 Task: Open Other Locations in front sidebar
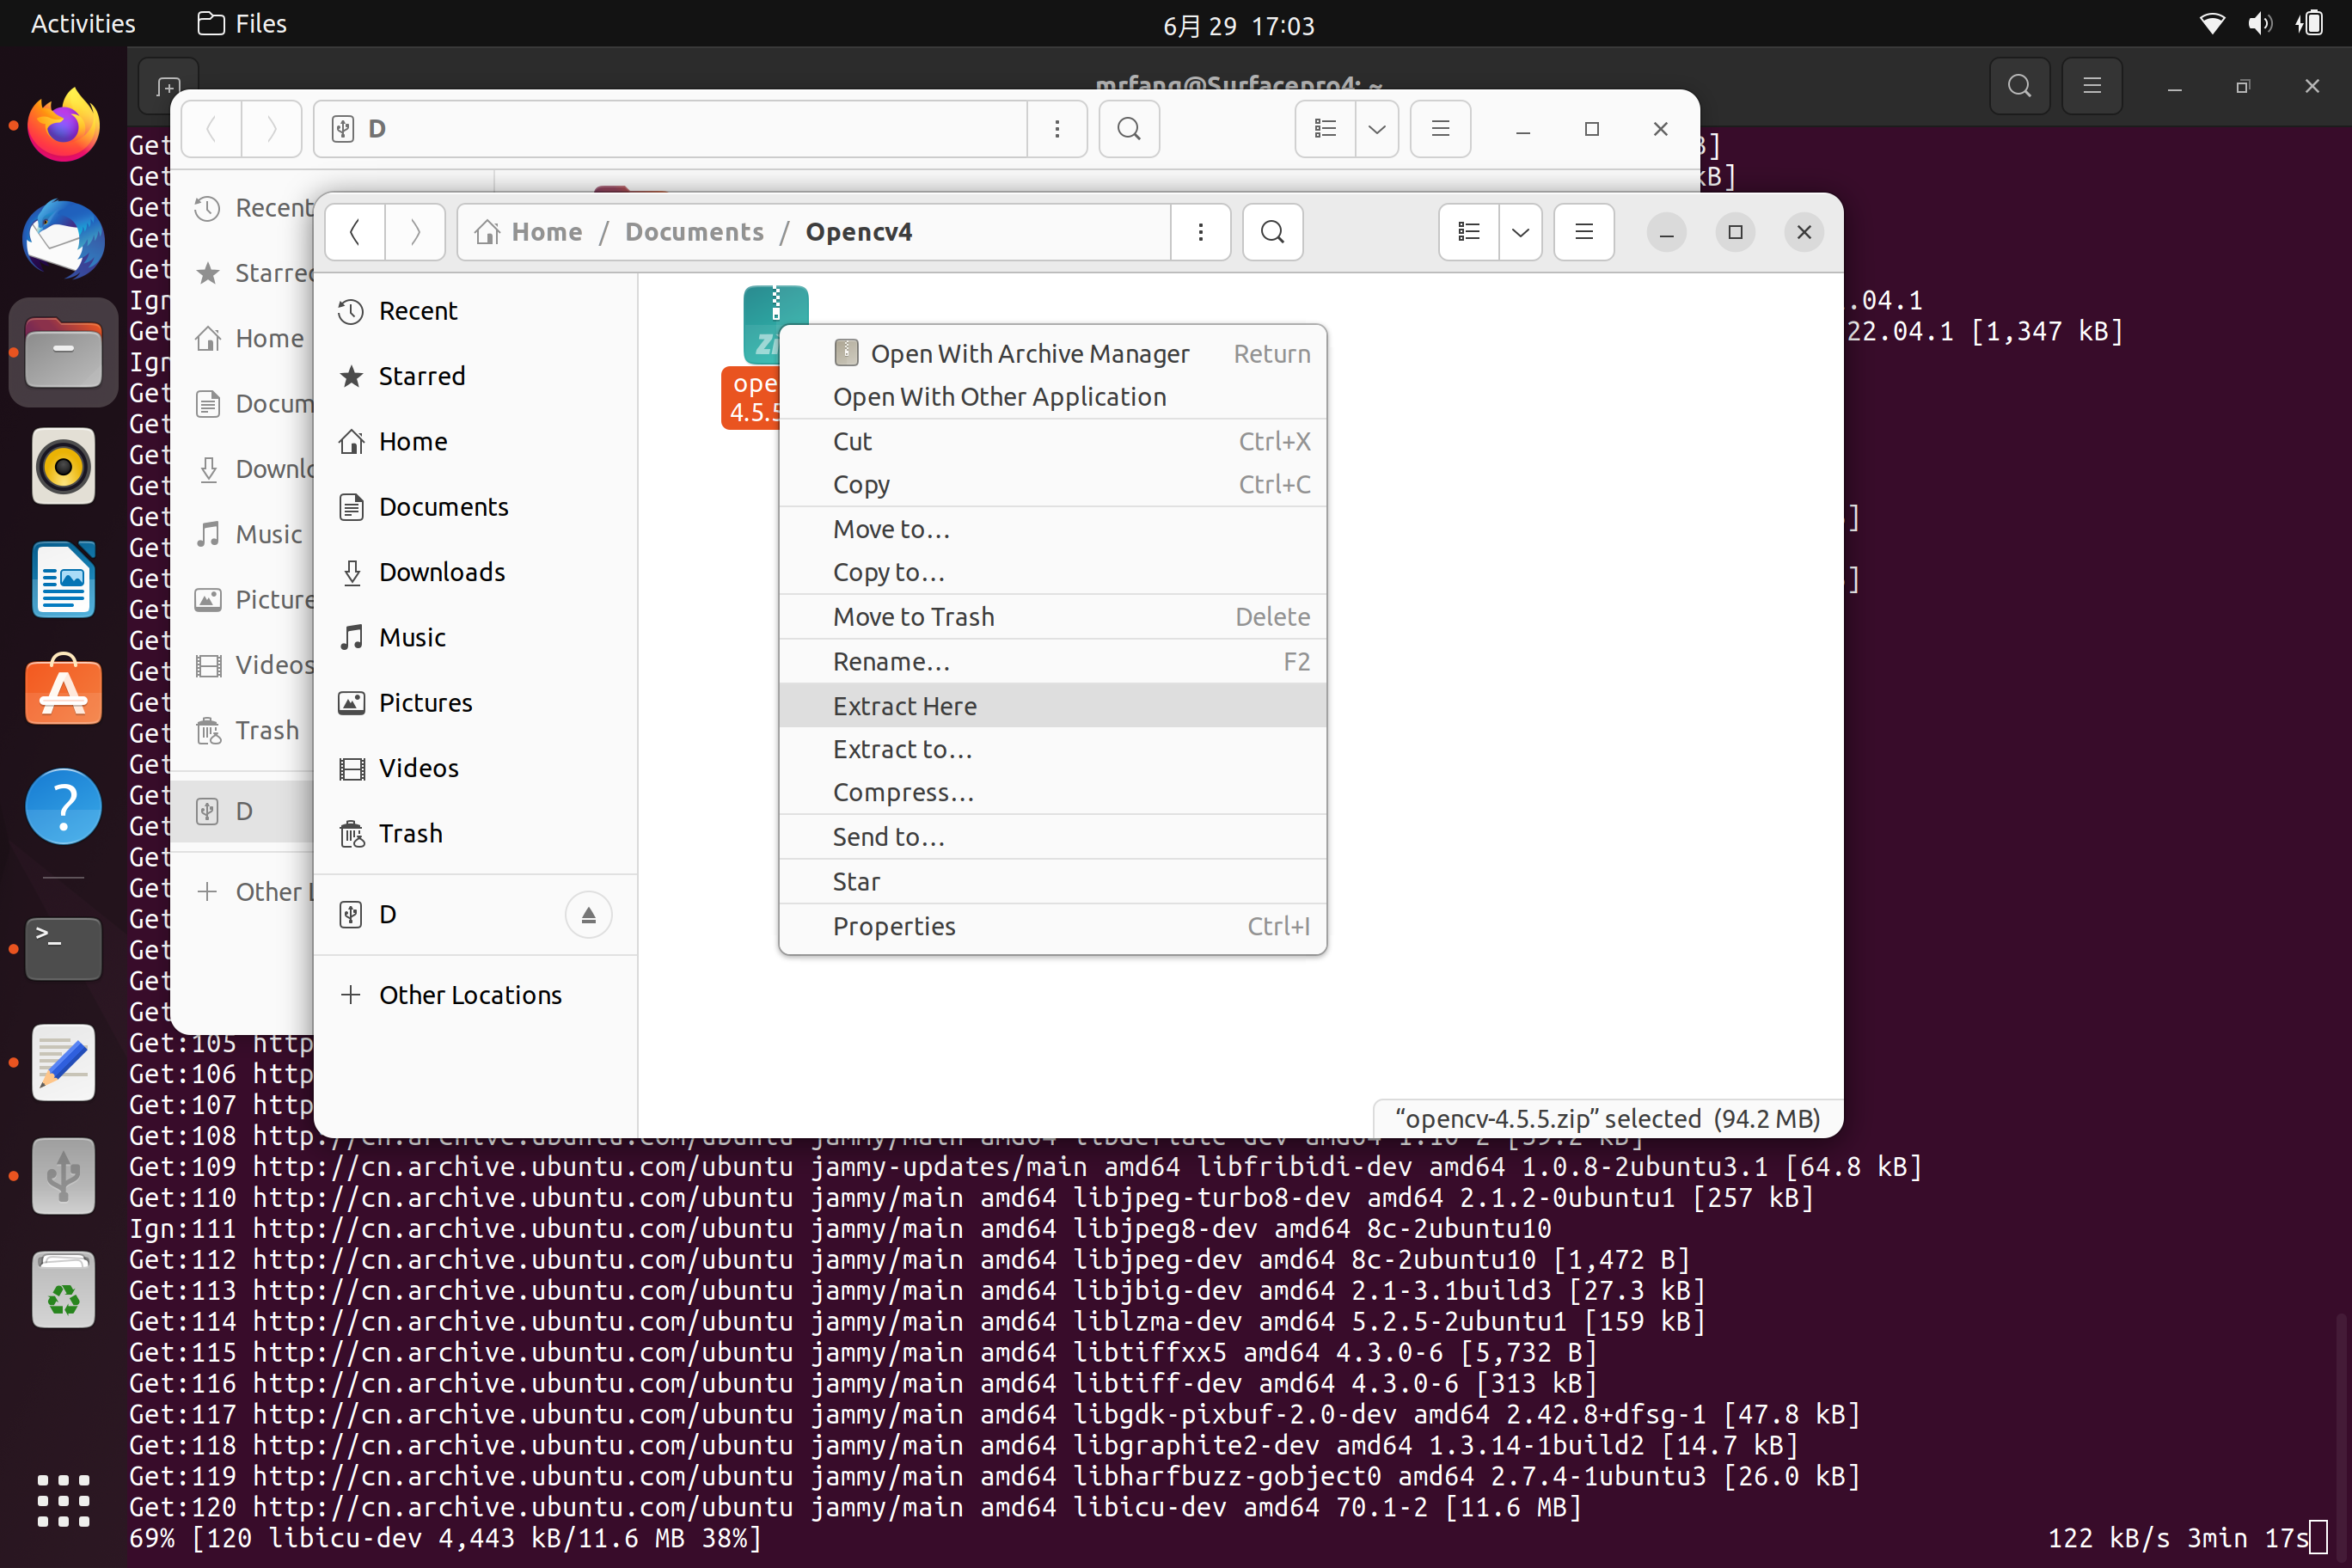(476, 995)
